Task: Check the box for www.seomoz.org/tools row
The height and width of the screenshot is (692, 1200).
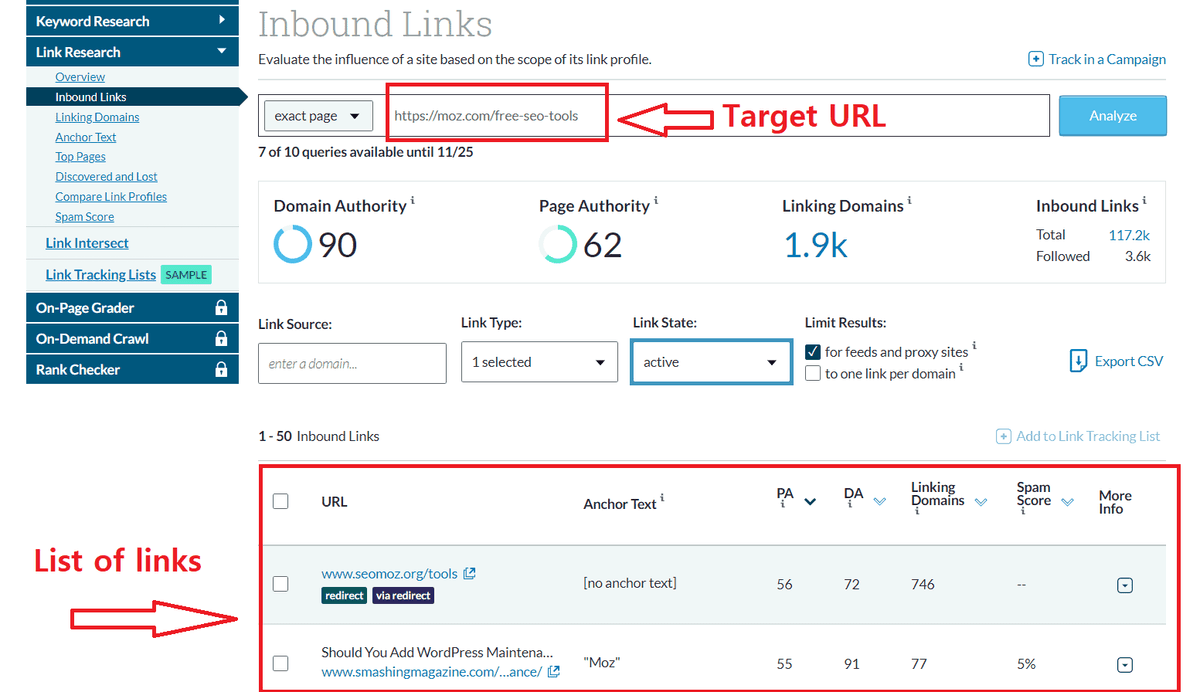Action: [281, 583]
